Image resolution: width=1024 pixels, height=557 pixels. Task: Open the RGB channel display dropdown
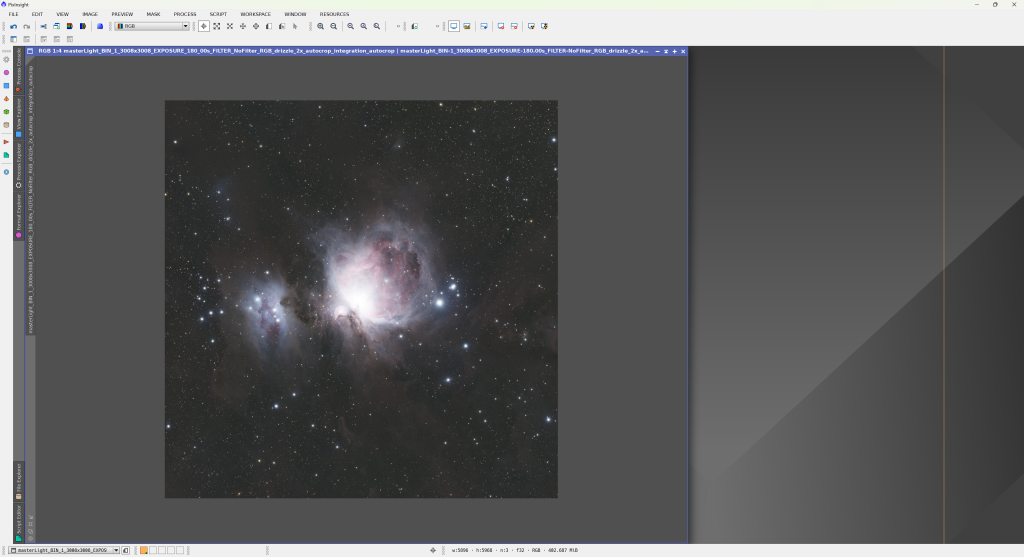pos(152,26)
